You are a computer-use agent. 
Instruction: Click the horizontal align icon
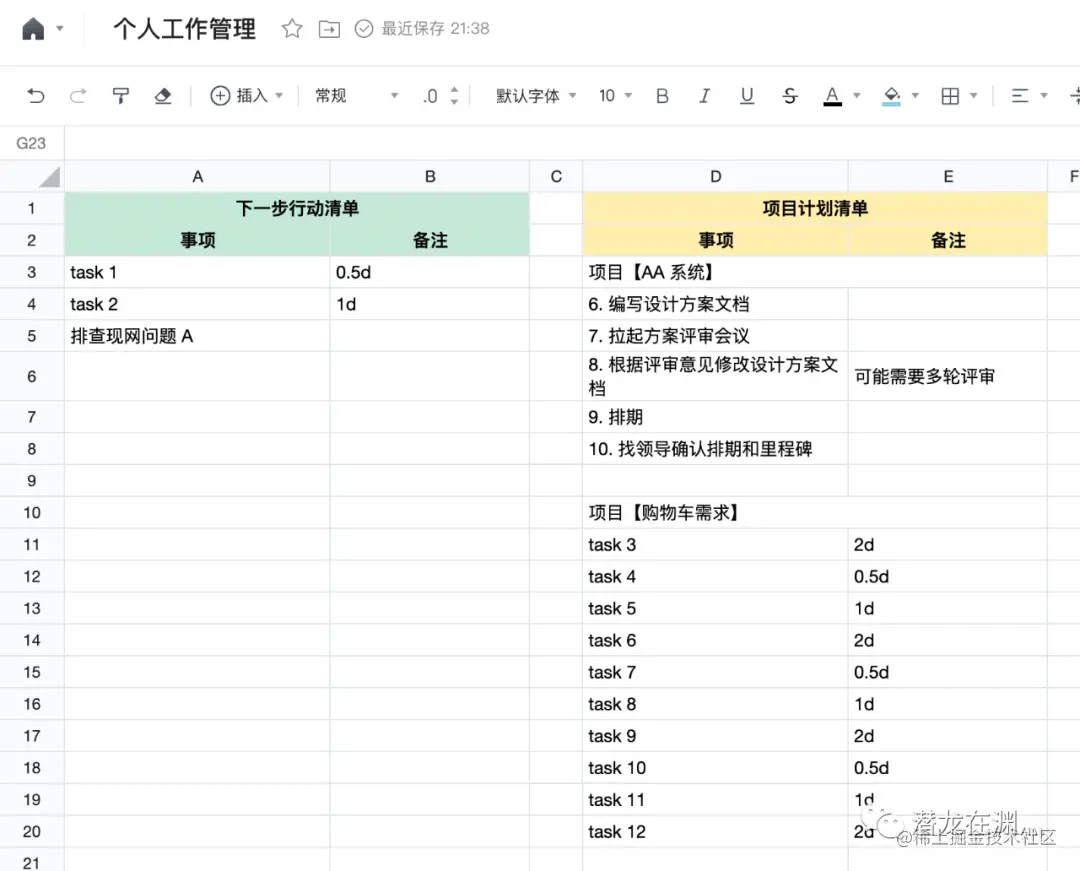coord(1020,96)
